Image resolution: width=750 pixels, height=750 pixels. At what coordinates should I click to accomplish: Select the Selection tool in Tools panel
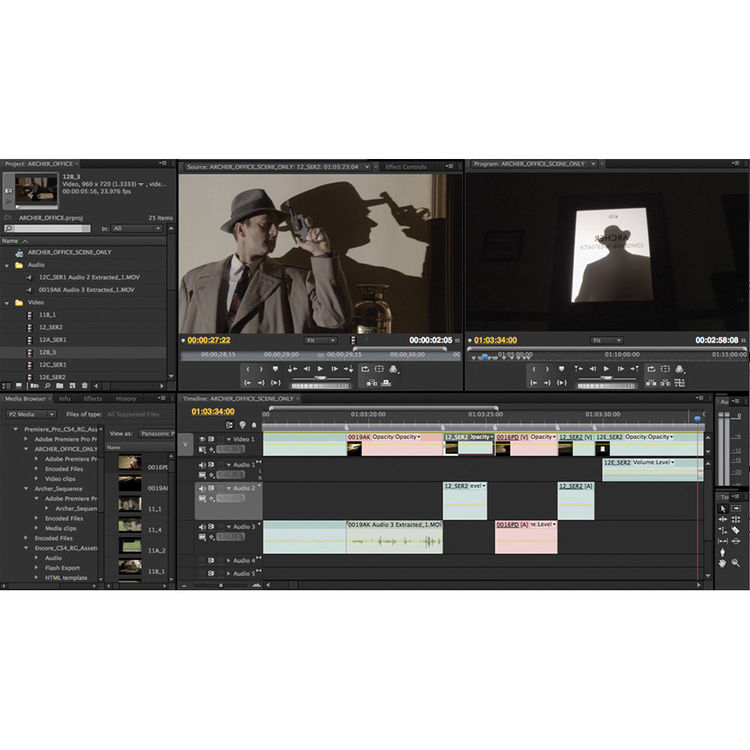click(x=723, y=509)
